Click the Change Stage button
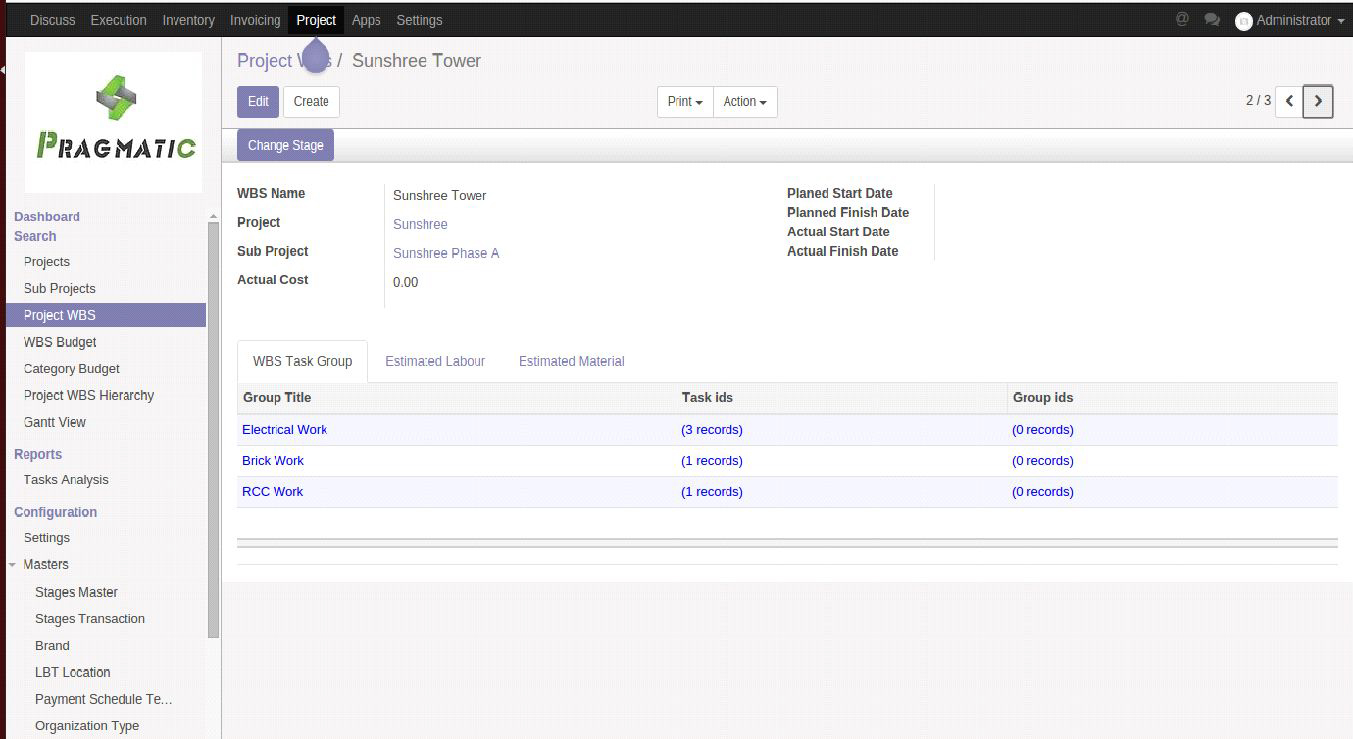 pos(286,145)
